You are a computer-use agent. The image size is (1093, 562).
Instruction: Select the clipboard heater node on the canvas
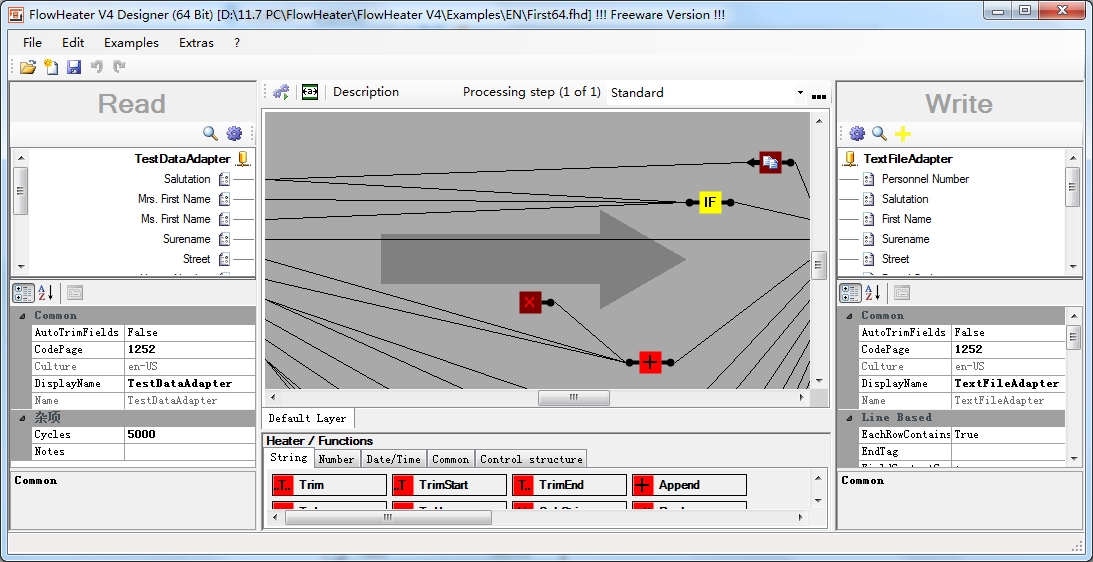(x=770, y=162)
